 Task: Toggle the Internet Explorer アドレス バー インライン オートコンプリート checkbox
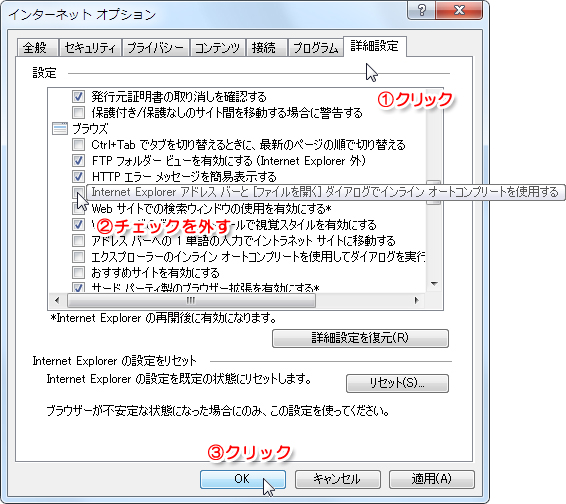click(78, 192)
